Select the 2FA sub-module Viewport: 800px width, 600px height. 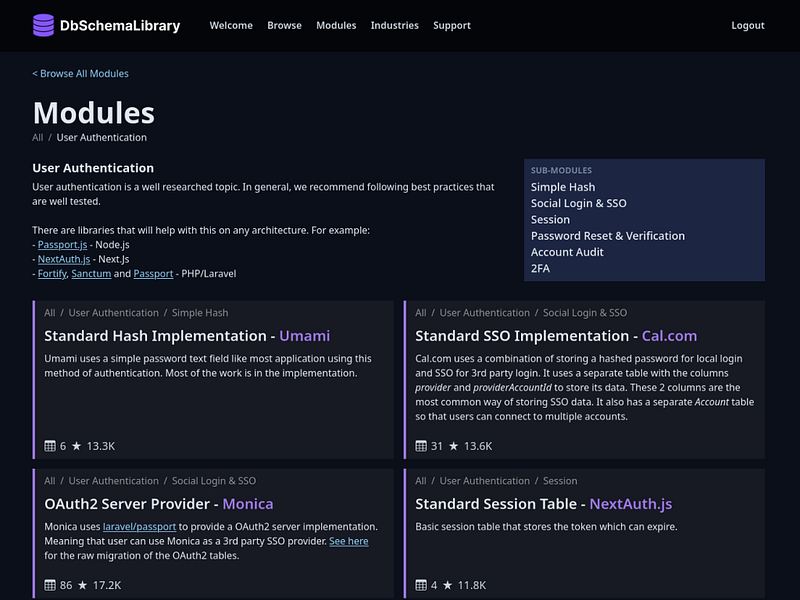540,267
